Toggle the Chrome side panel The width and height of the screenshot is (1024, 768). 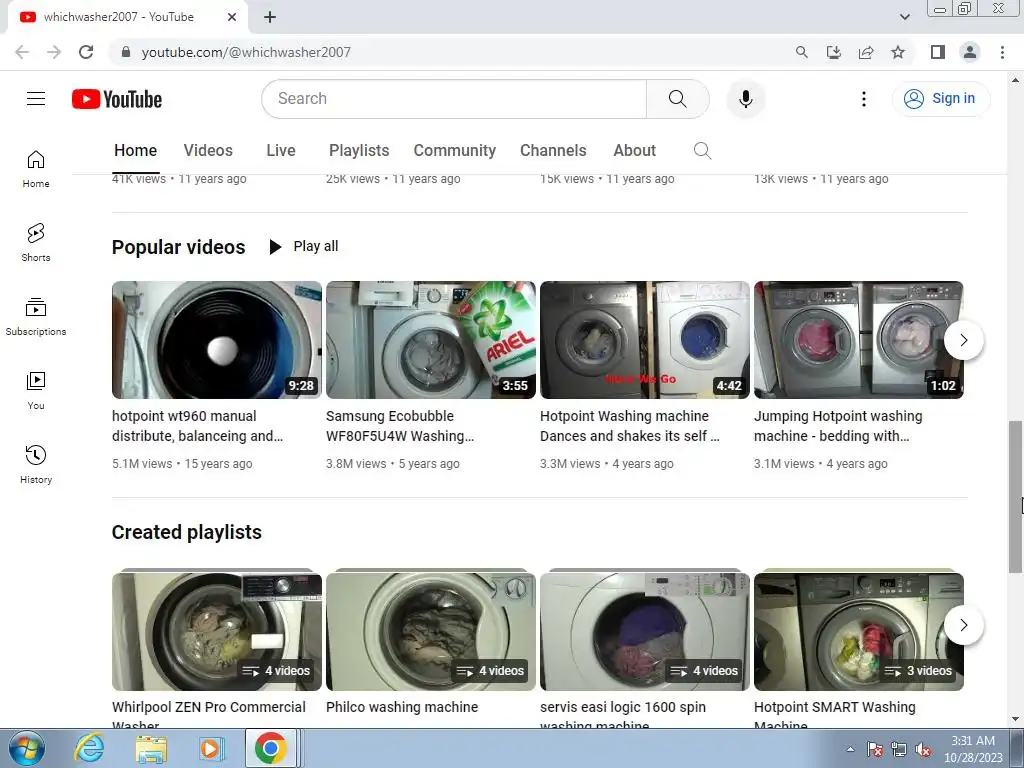tap(937, 52)
